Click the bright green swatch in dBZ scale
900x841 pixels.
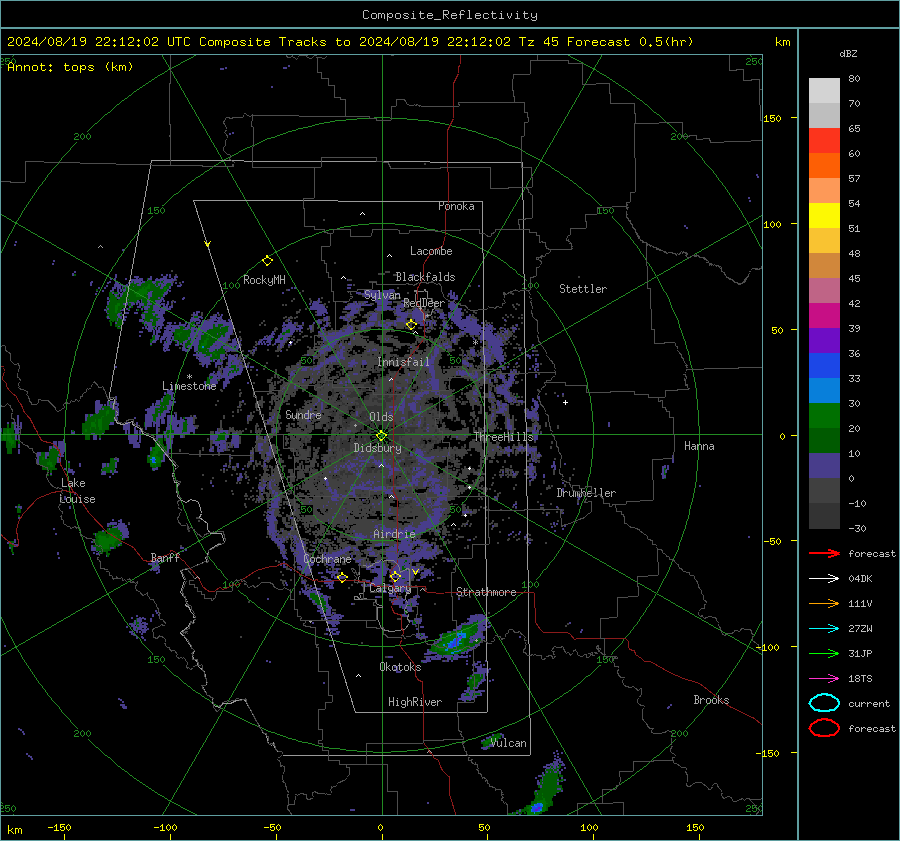pos(824,416)
